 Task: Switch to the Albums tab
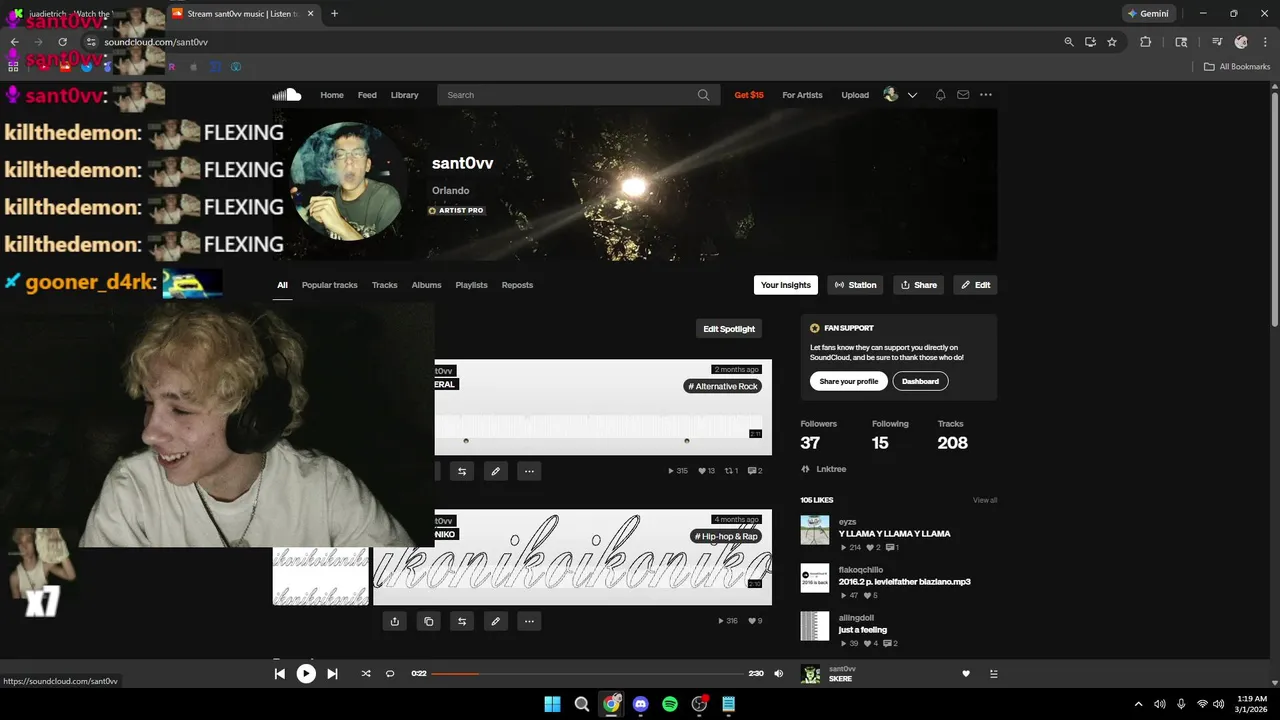click(x=427, y=285)
